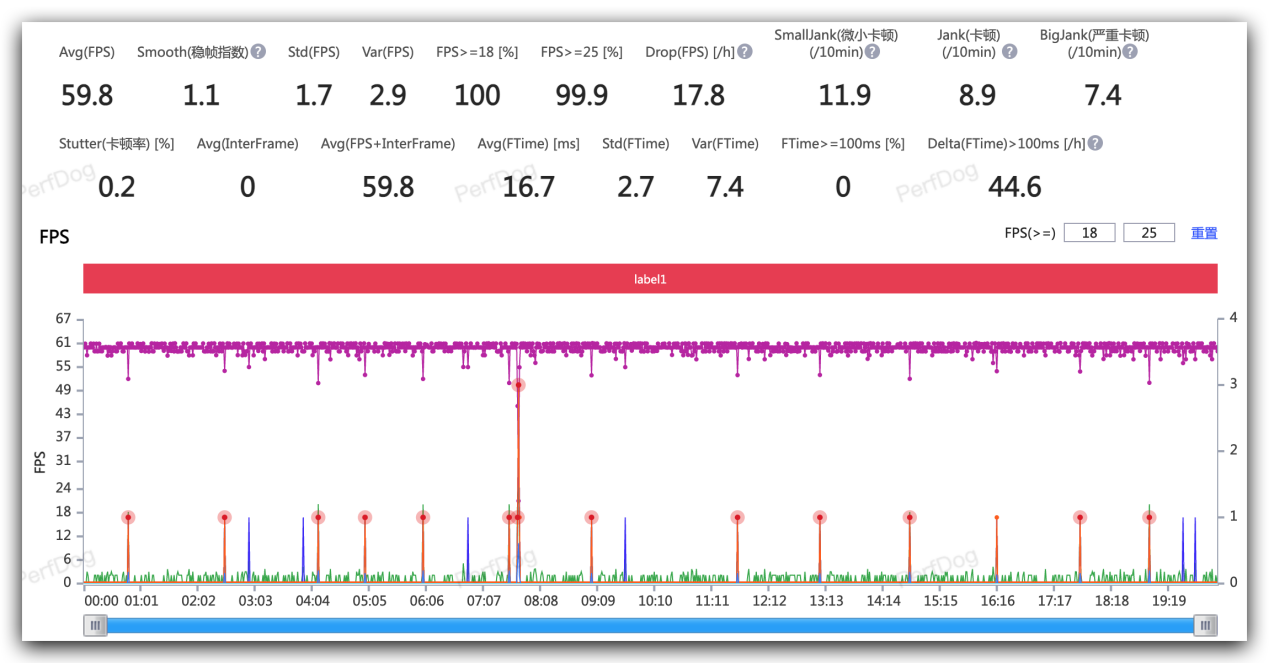Image resolution: width=1269 pixels, height=663 pixels.
Task: Click the Var(FPS) metric label
Action: pyautogui.click(x=388, y=52)
